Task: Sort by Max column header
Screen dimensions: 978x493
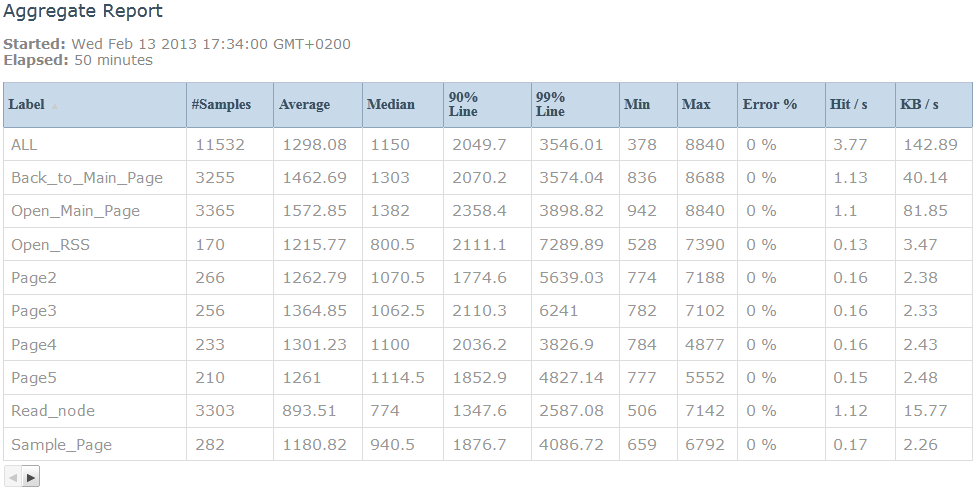Action: [707, 105]
